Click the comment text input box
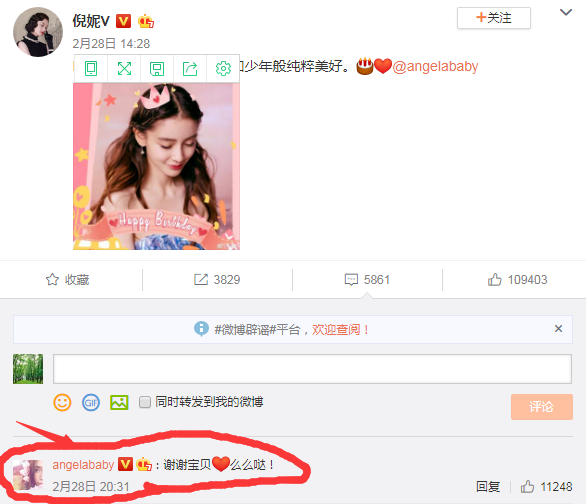The height and width of the screenshot is (504, 586). [x=312, y=369]
